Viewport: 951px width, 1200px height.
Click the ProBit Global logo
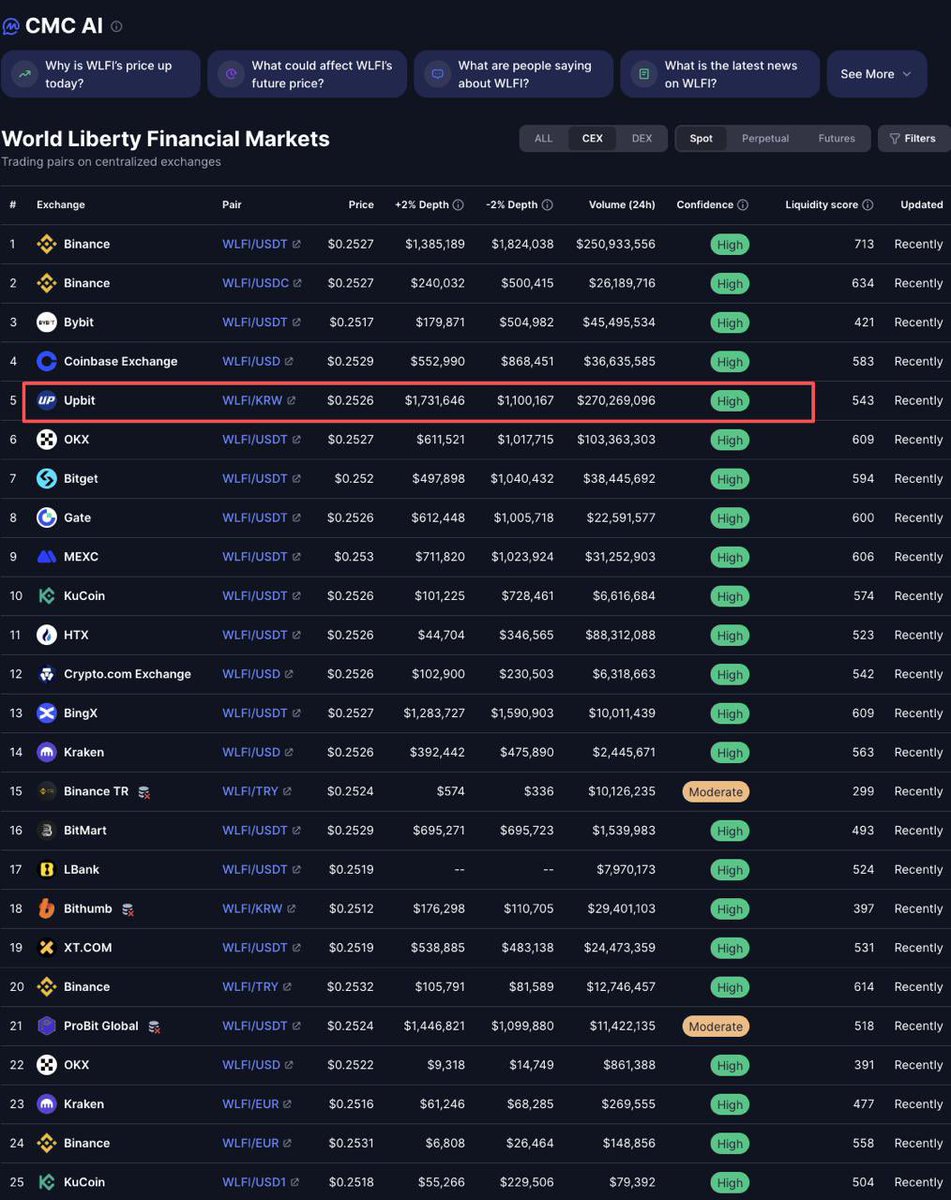[47, 1026]
